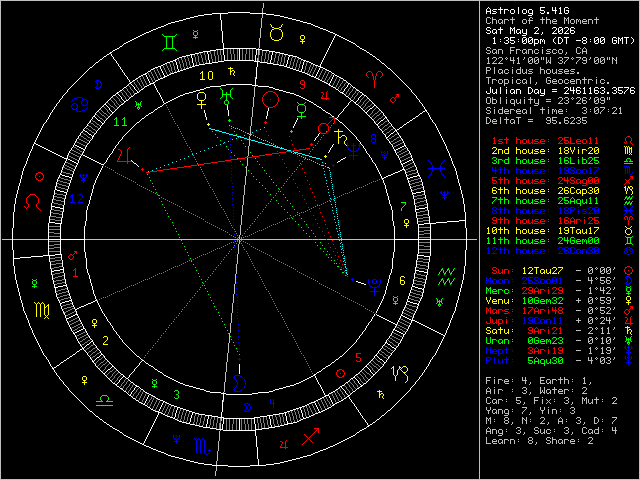Click the Leo glyph beside the 1st house row
The image size is (640, 480).
pos(629,140)
